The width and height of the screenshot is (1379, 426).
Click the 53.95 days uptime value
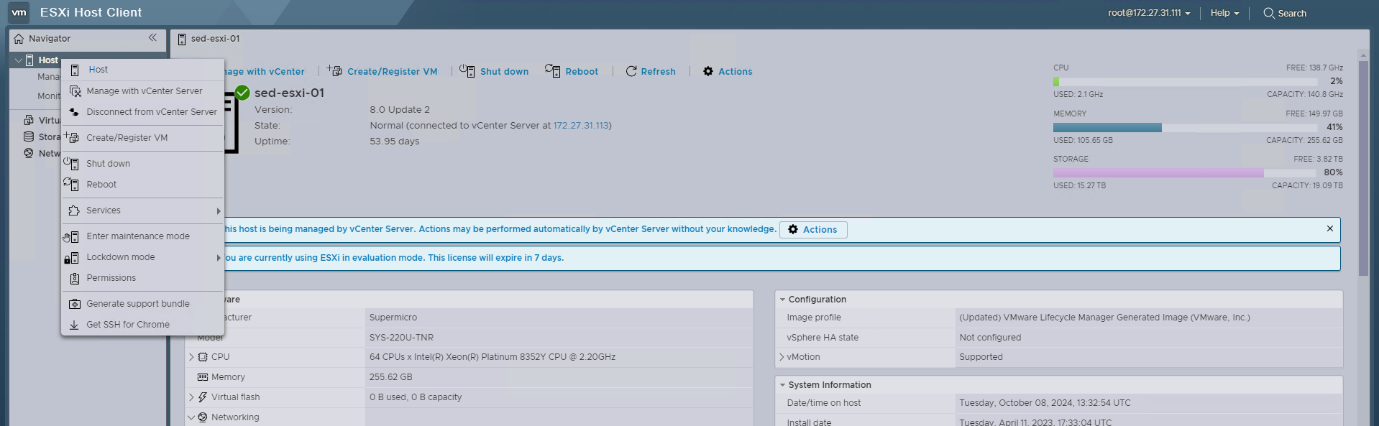(395, 142)
